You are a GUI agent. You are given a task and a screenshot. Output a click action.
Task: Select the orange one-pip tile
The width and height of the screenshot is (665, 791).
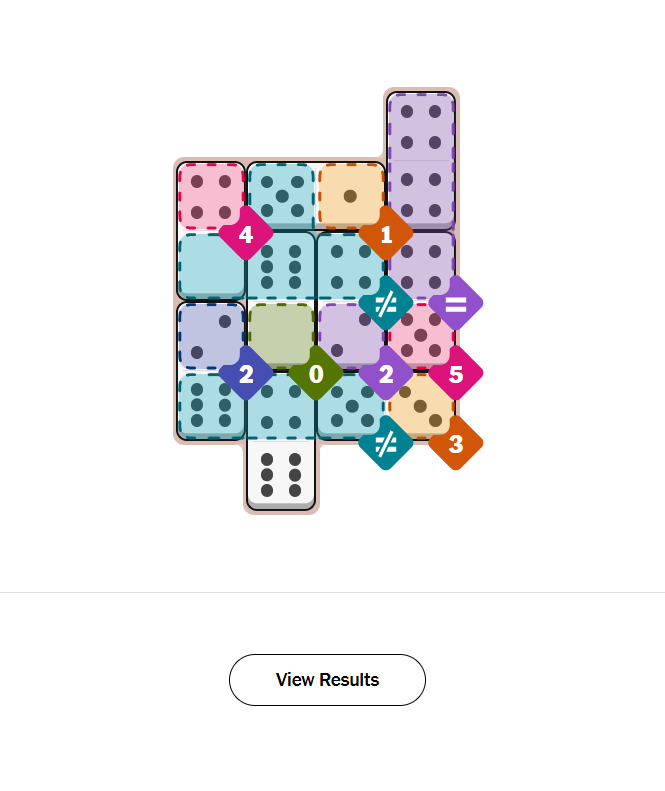pos(350,195)
